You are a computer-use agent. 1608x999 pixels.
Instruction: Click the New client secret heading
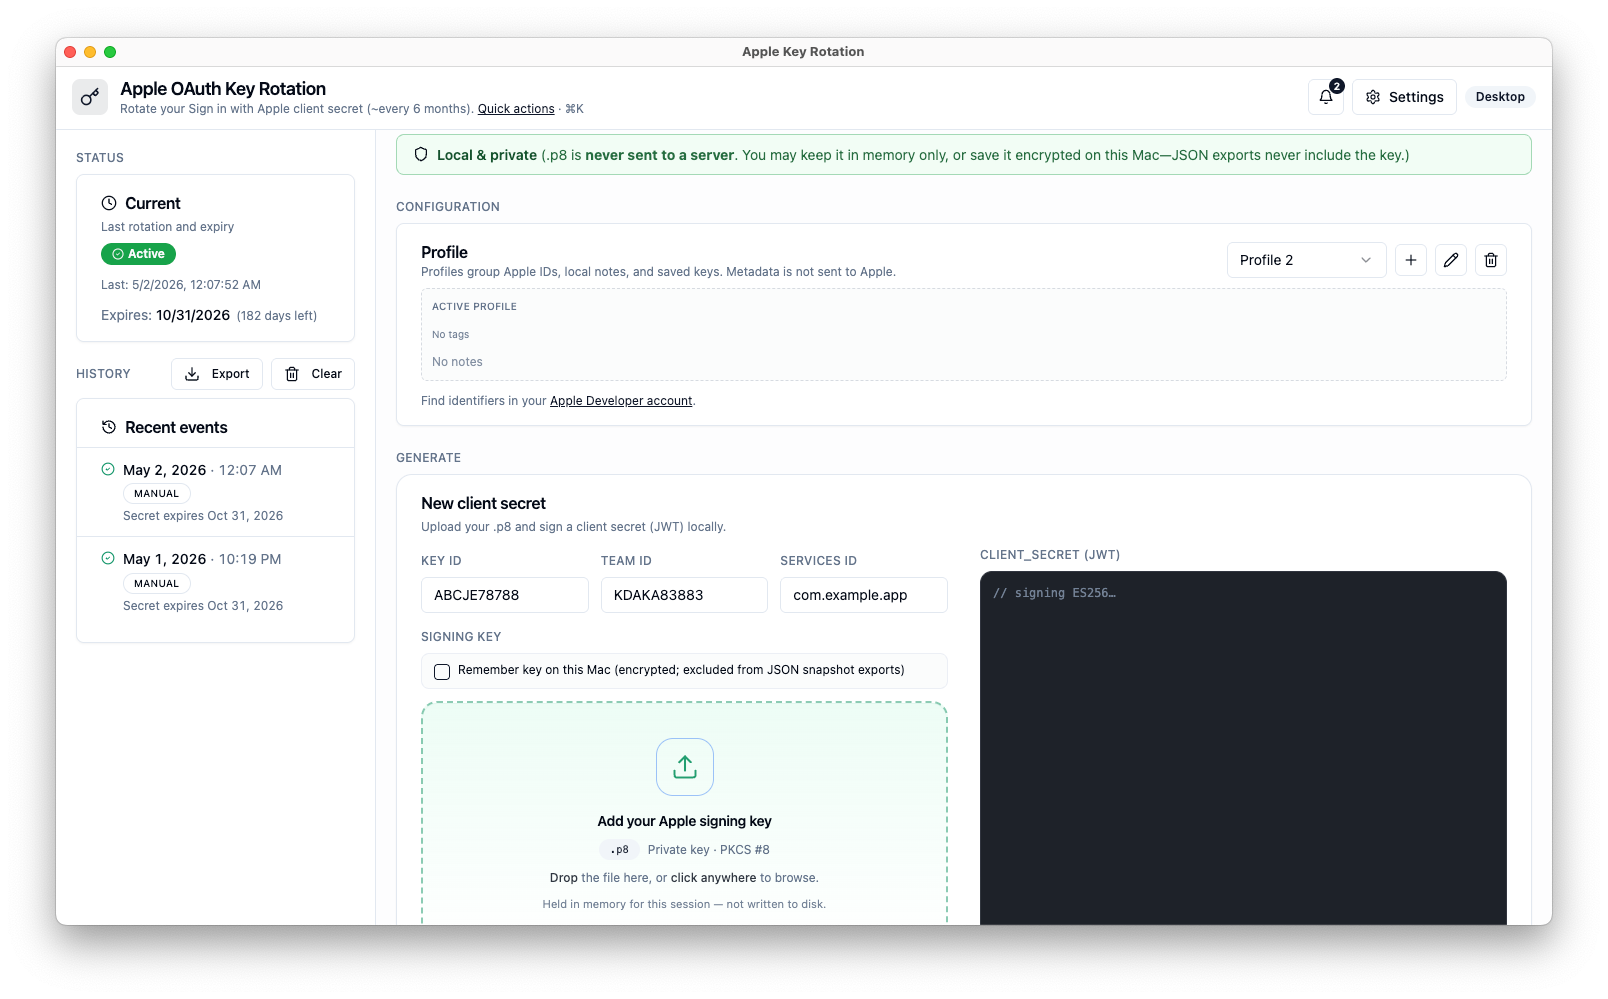tap(483, 503)
